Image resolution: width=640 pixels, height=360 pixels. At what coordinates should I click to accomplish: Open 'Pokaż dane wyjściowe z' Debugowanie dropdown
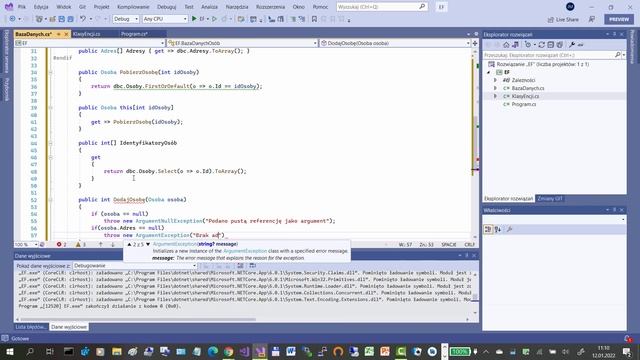(x=135, y=266)
